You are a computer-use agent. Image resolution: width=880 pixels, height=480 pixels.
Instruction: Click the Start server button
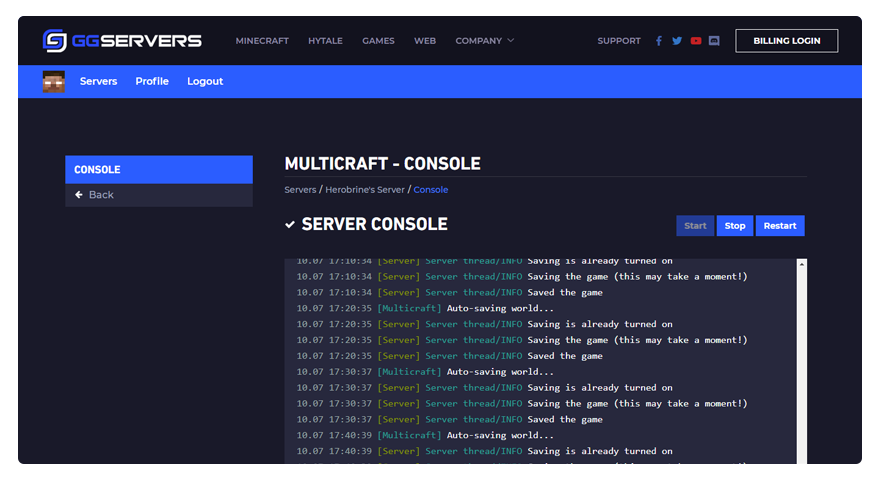point(695,226)
